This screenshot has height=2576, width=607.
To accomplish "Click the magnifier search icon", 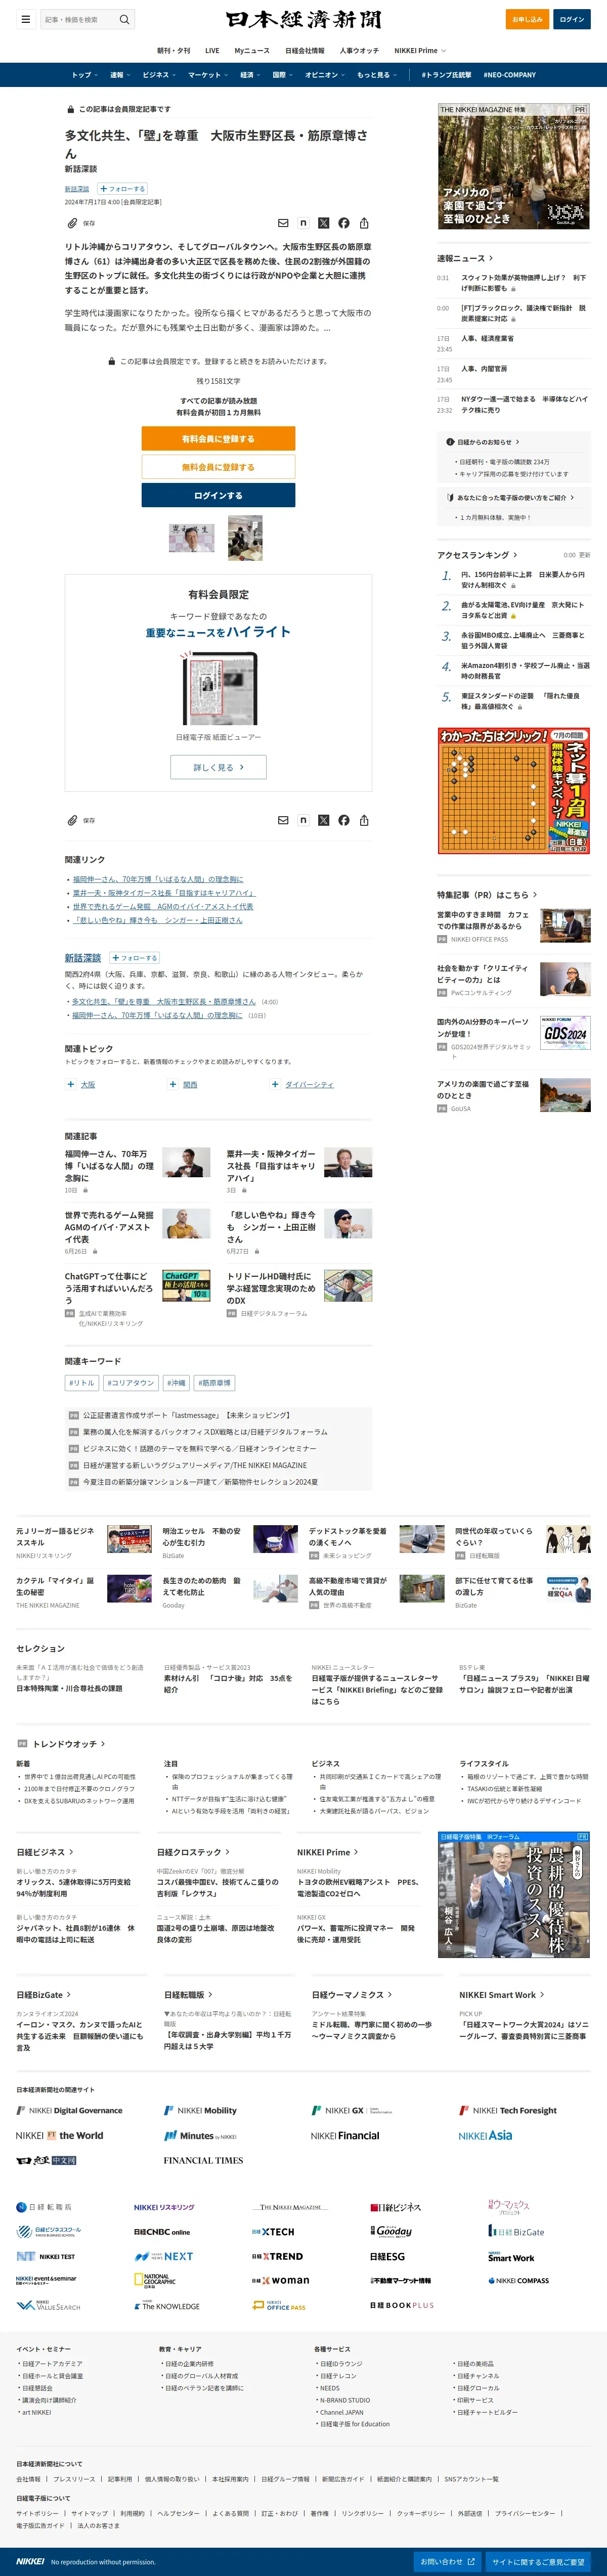I will [124, 19].
